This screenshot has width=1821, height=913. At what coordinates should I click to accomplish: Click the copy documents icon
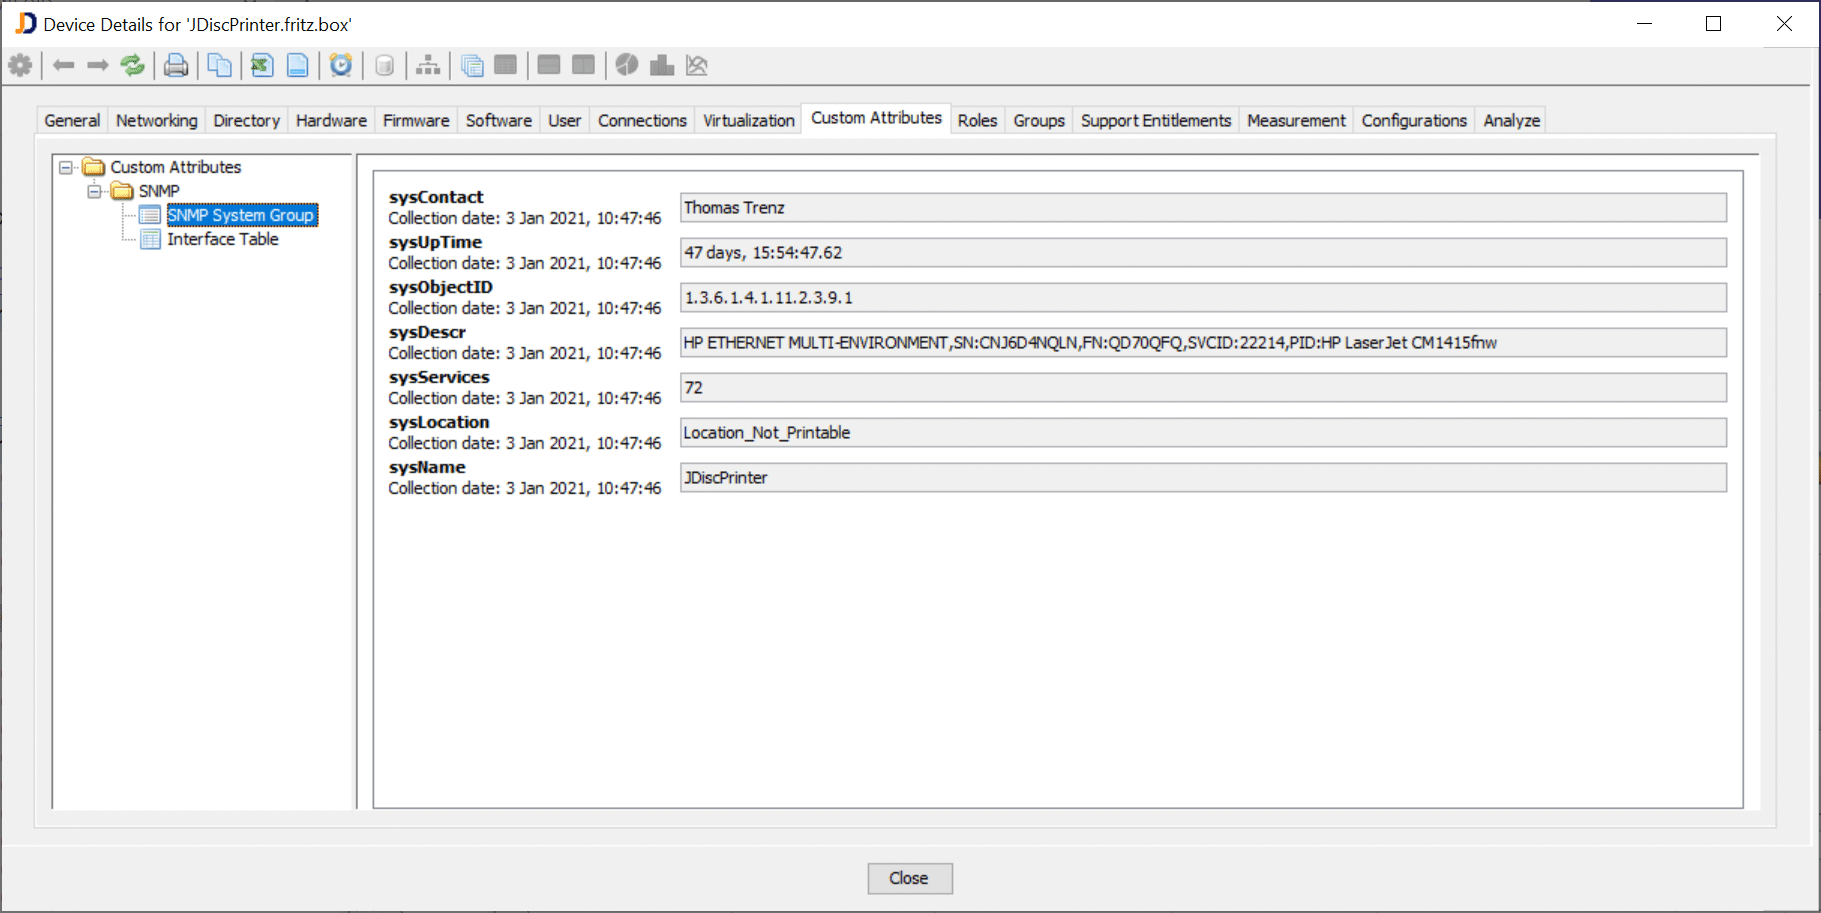pos(219,66)
